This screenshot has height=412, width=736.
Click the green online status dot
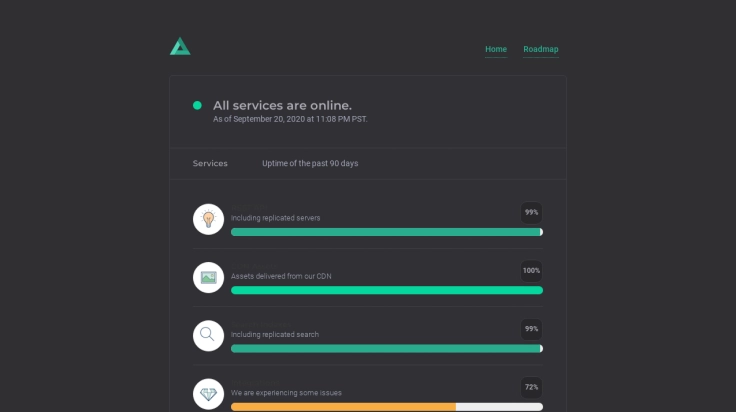197,105
